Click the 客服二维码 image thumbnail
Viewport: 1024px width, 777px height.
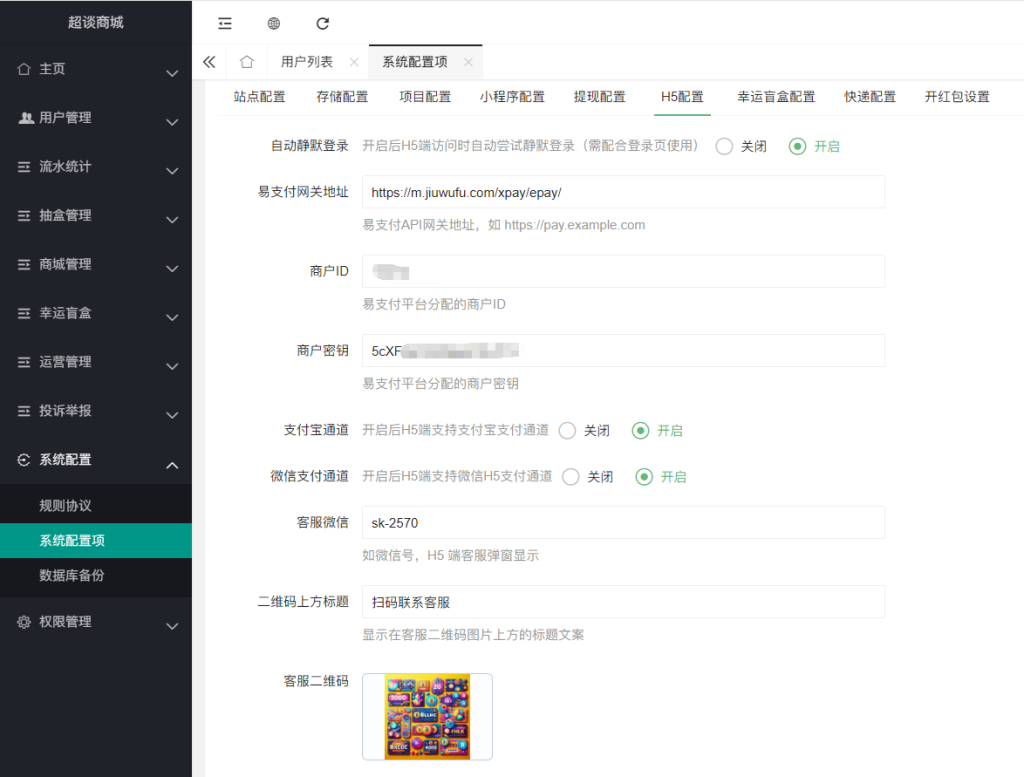pyautogui.click(x=427, y=716)
